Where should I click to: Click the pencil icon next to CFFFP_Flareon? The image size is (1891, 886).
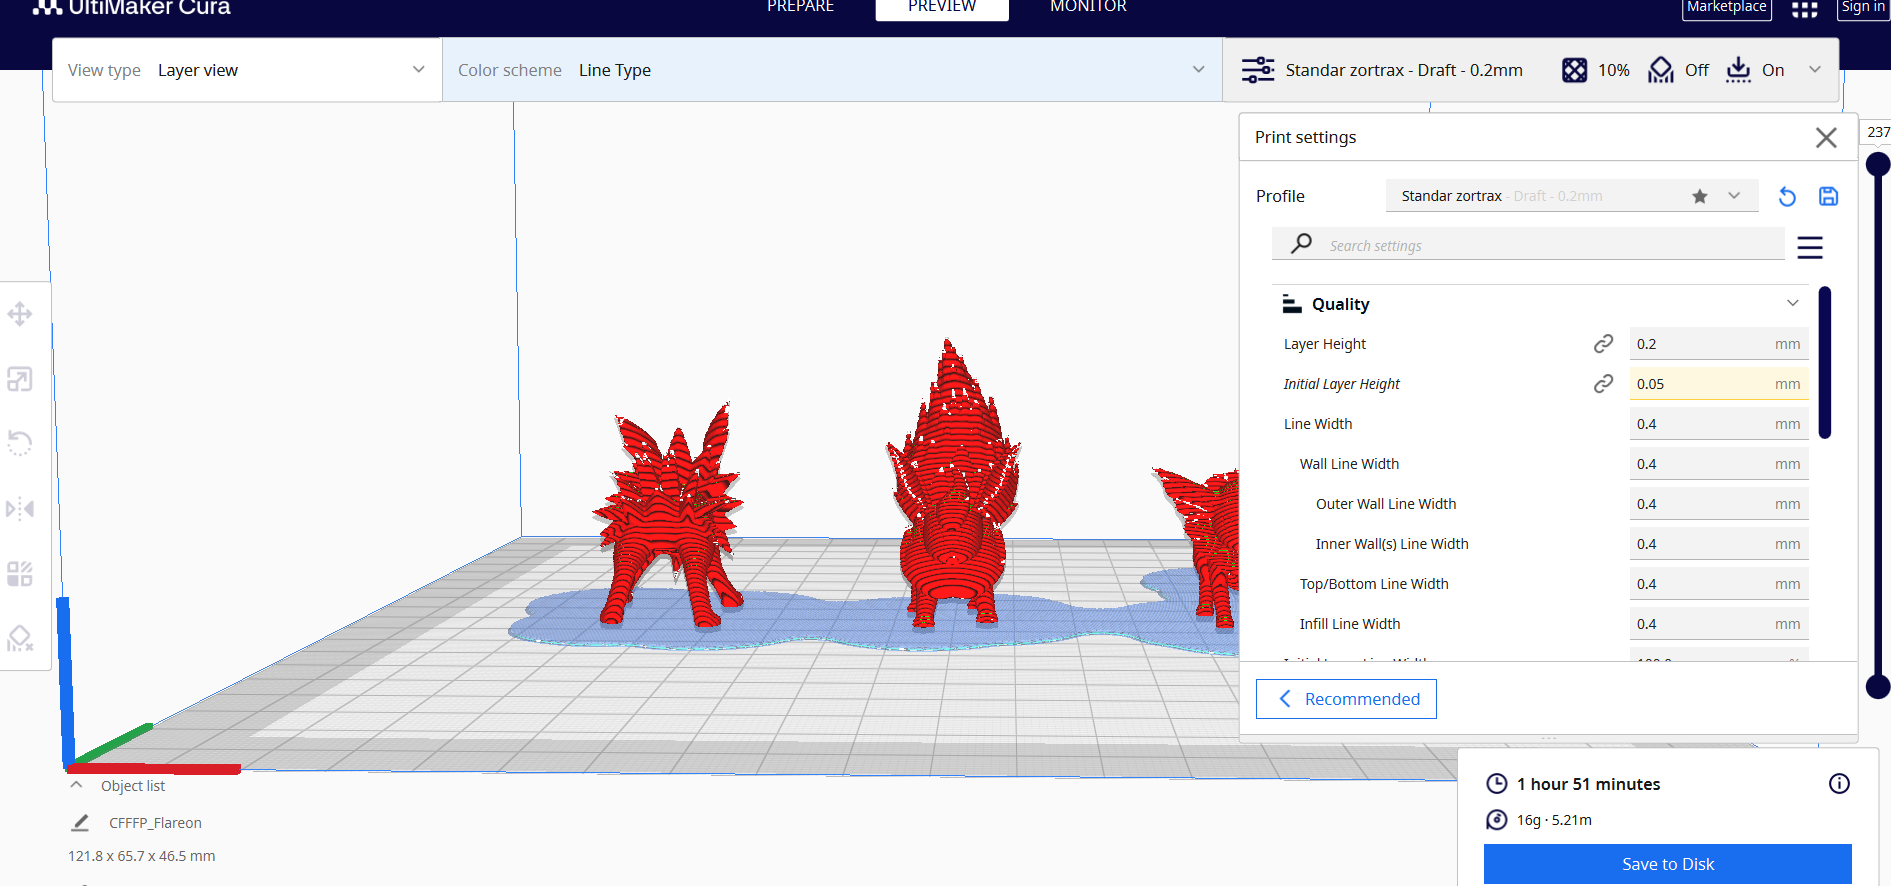(x=81, y=823)
